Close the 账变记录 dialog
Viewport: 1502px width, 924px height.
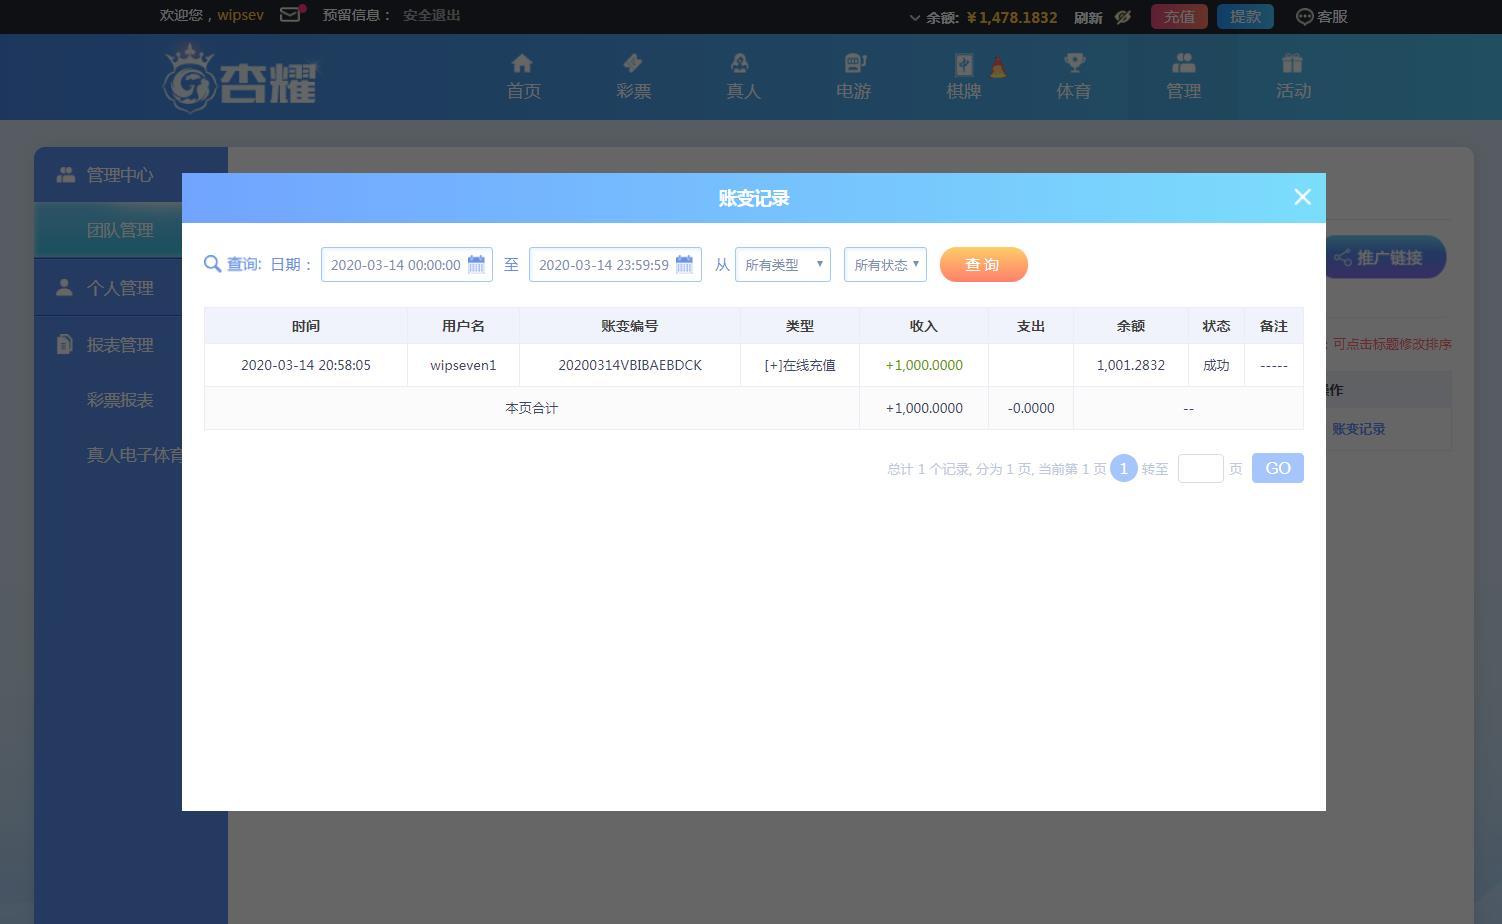pos(1302,197)
